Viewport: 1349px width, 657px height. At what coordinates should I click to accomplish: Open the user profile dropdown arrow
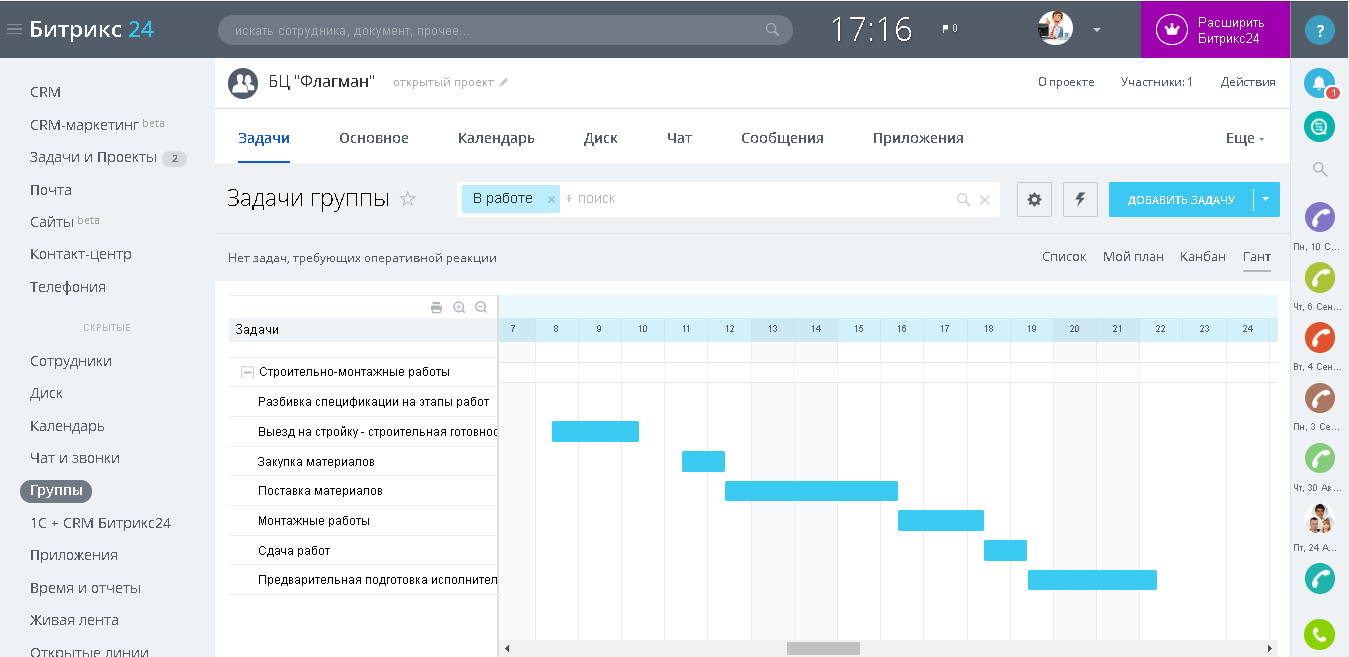click(1097, 29)
